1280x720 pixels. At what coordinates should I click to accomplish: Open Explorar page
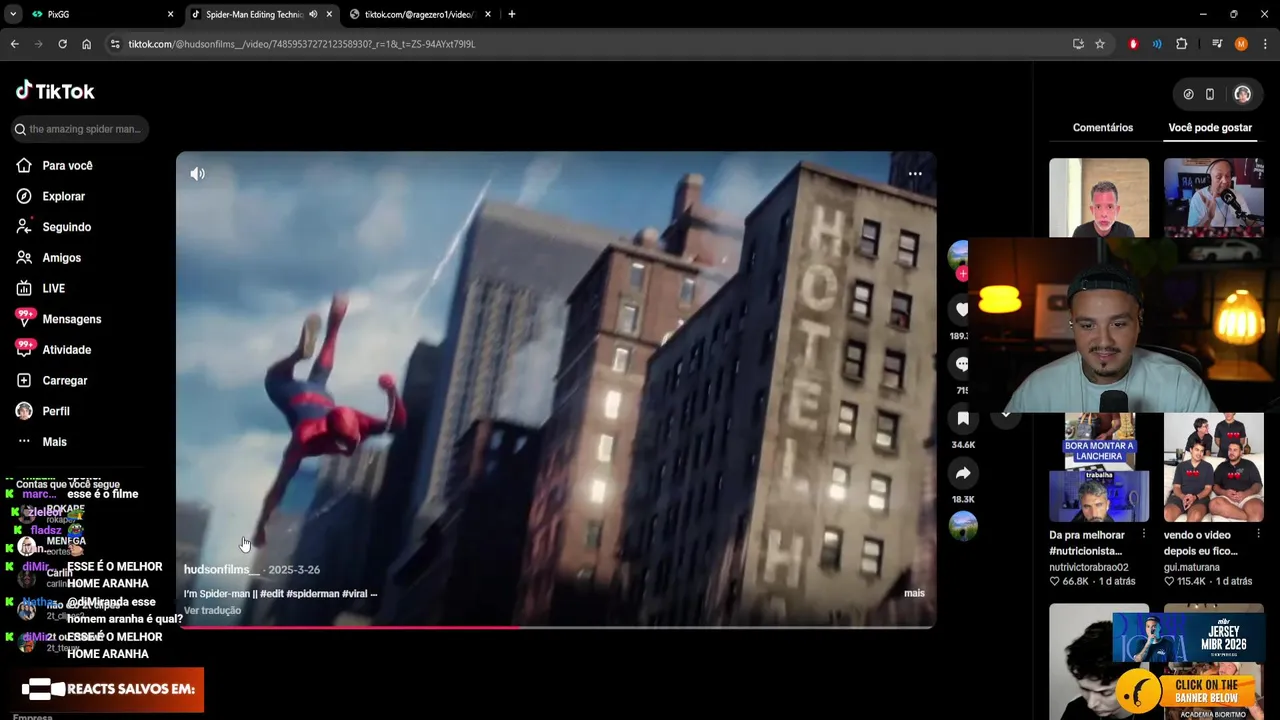click(x=63, y=197)
